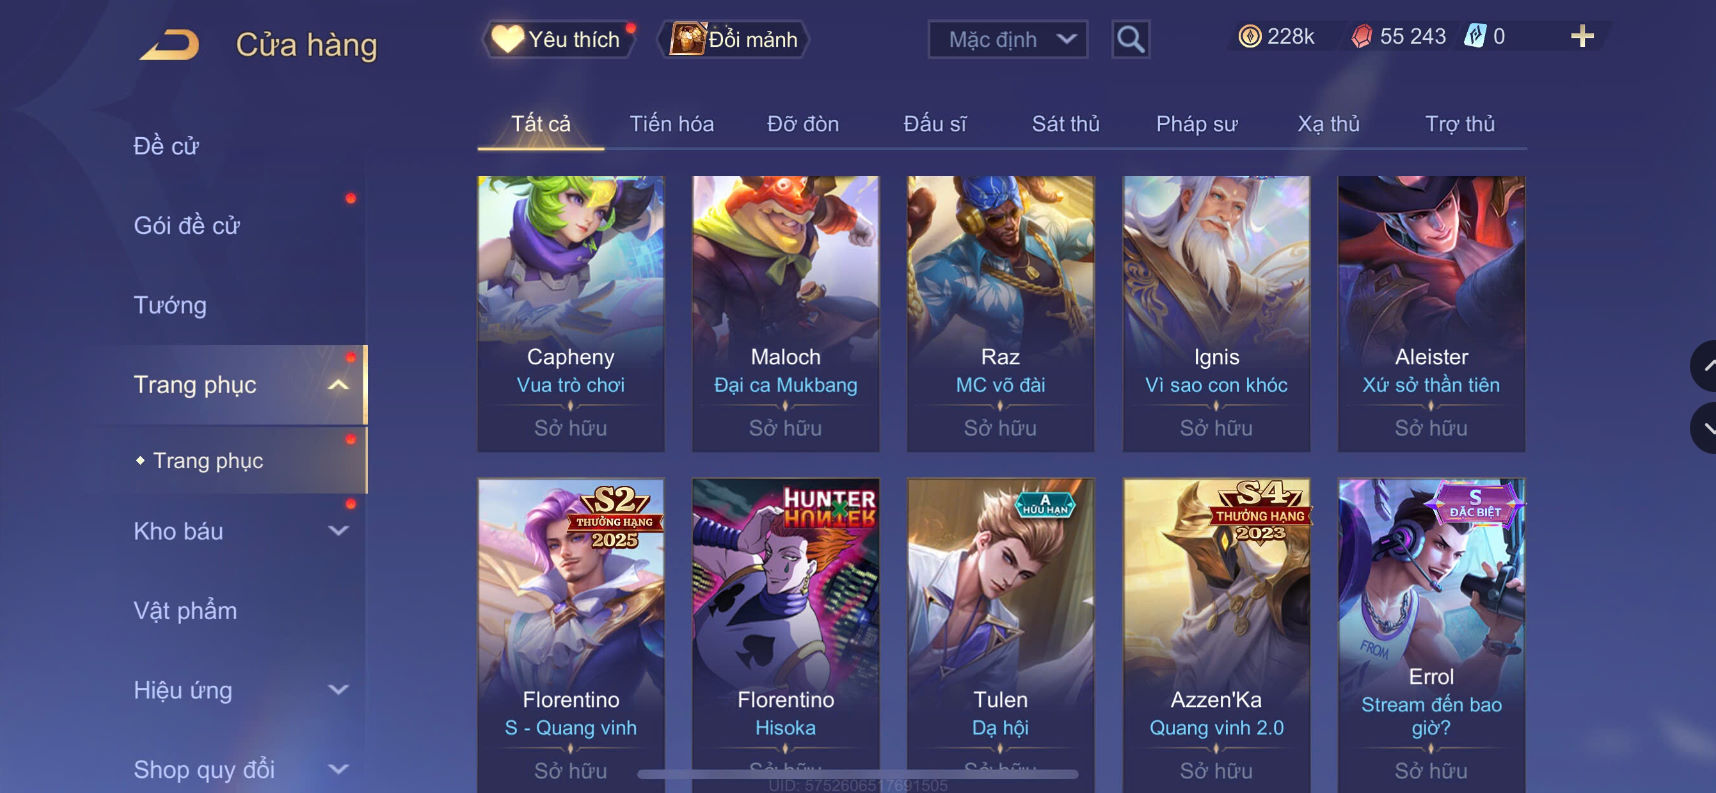Tap the plus icon to add currency
This screenshot has width=1716, height=793.
1582,37
